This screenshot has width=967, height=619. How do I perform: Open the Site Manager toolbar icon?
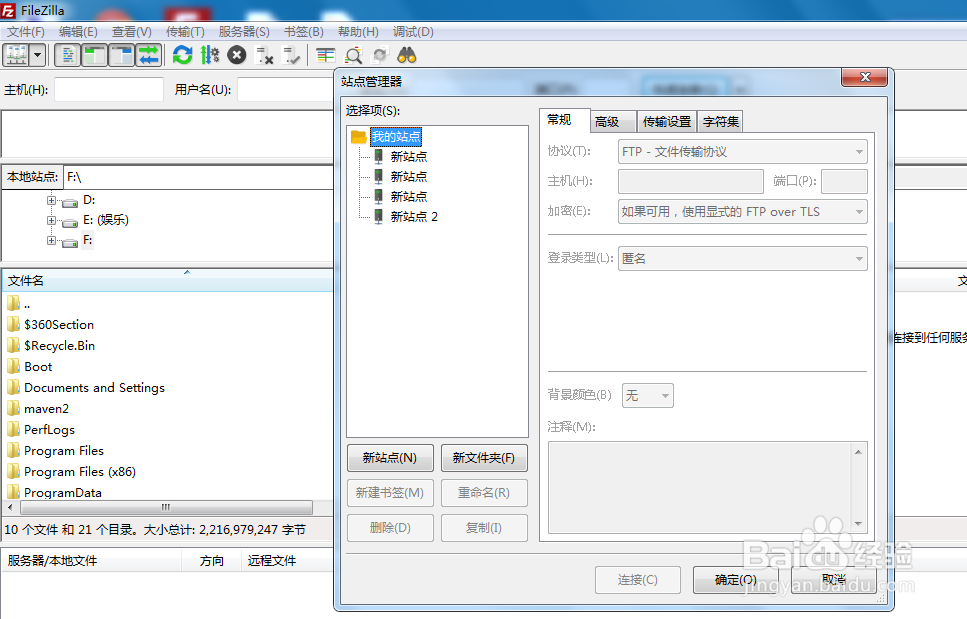[x=17, y=55]
